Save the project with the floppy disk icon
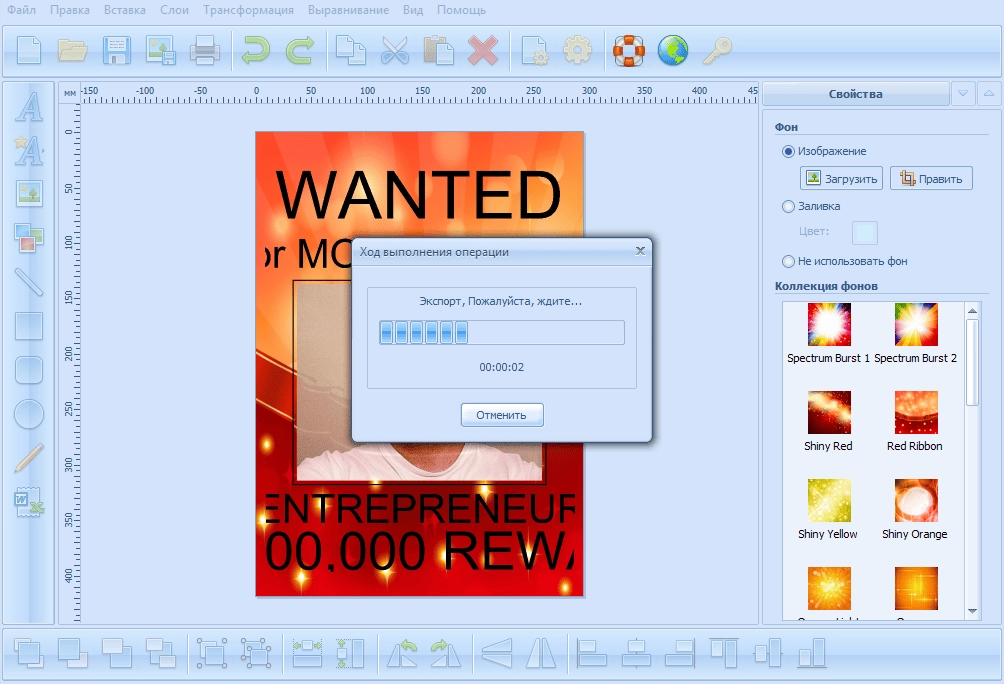Screen dimensions: 1004x684 (x=117, y=51)
